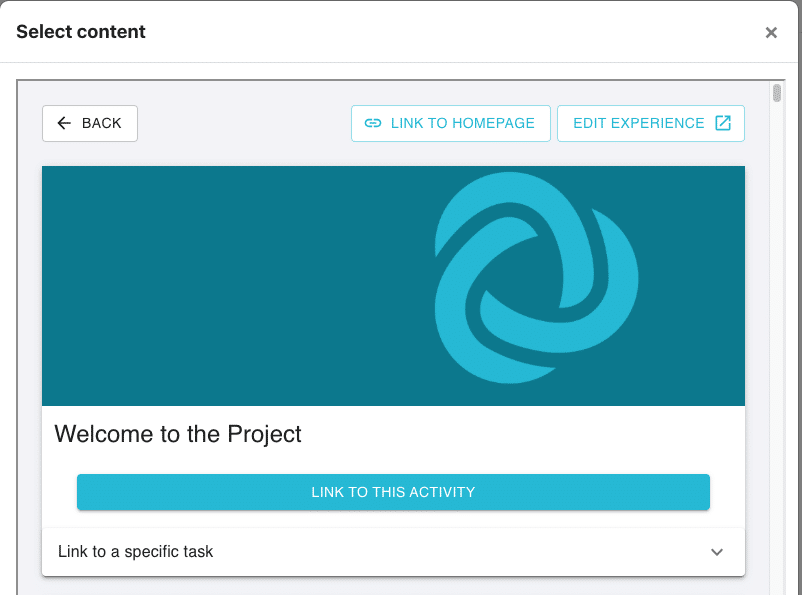Image resolution: width=802 pixels, height=595 pixels.
Task: Click the BACK text label
Action: click(x=102, y=123)
